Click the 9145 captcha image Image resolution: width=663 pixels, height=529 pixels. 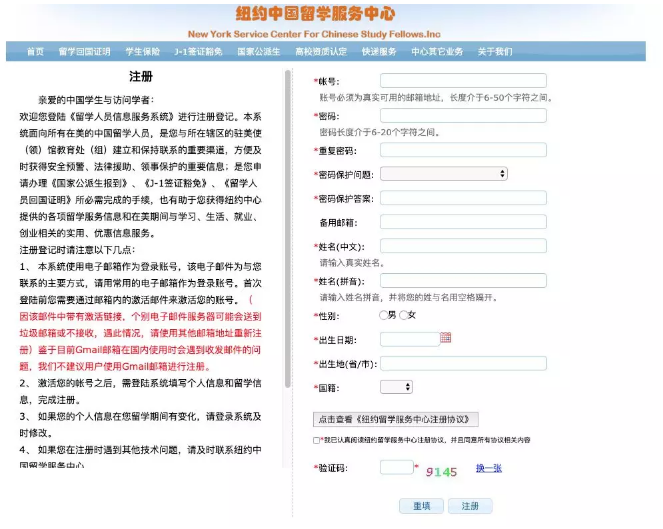(440, 471)
